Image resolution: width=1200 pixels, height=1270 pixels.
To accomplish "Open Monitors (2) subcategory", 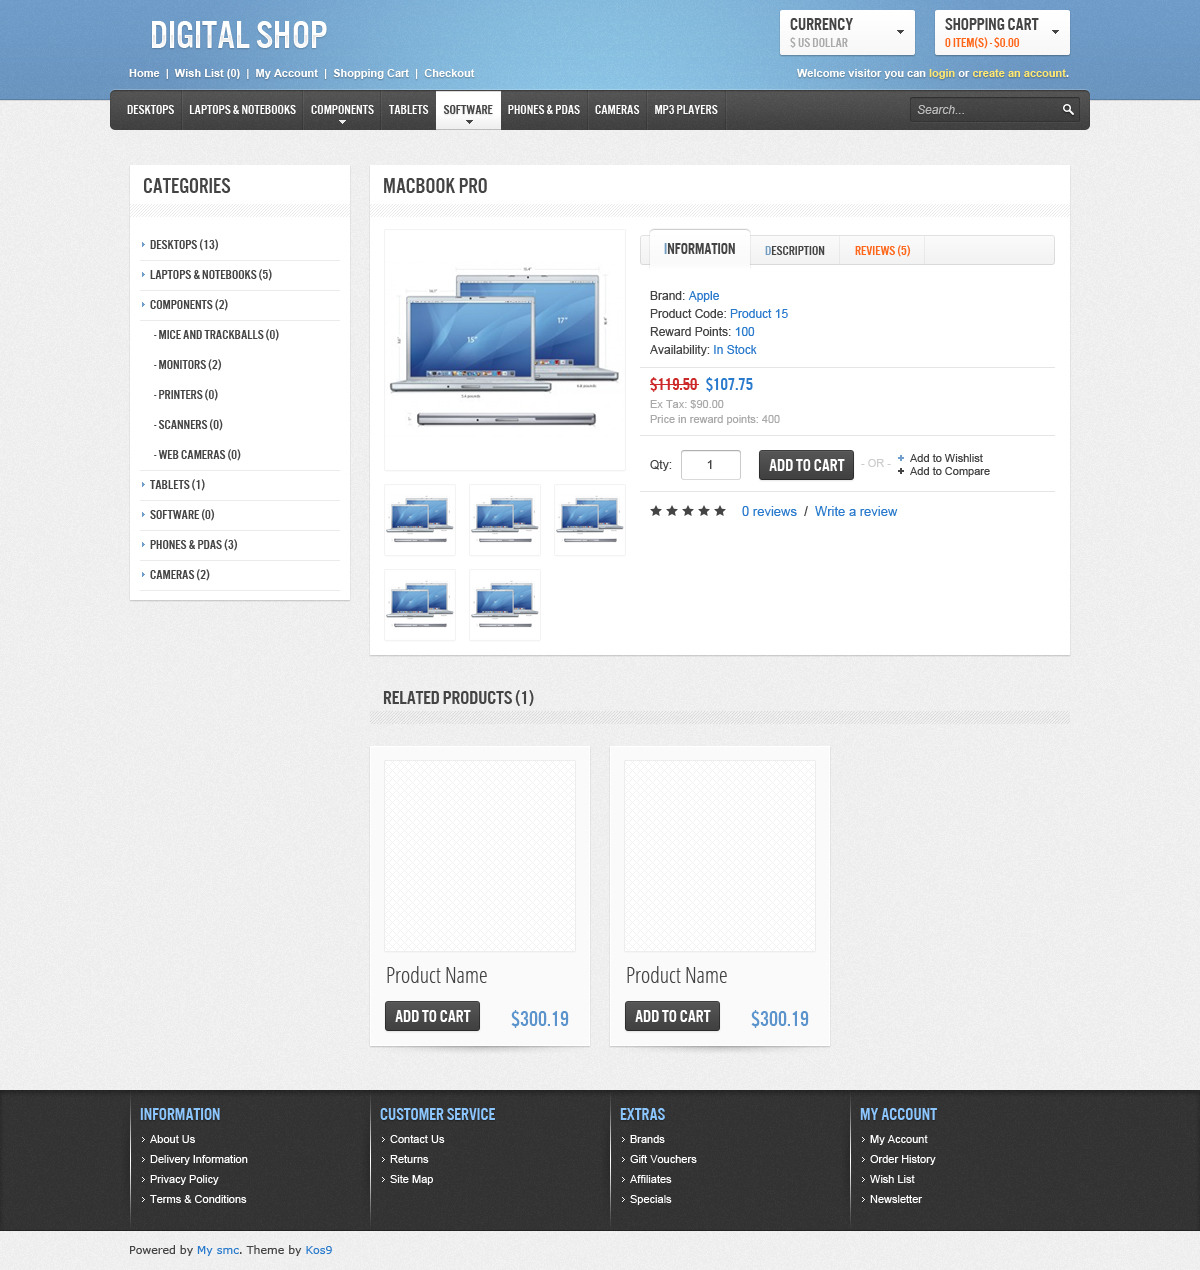I will 188,365.
